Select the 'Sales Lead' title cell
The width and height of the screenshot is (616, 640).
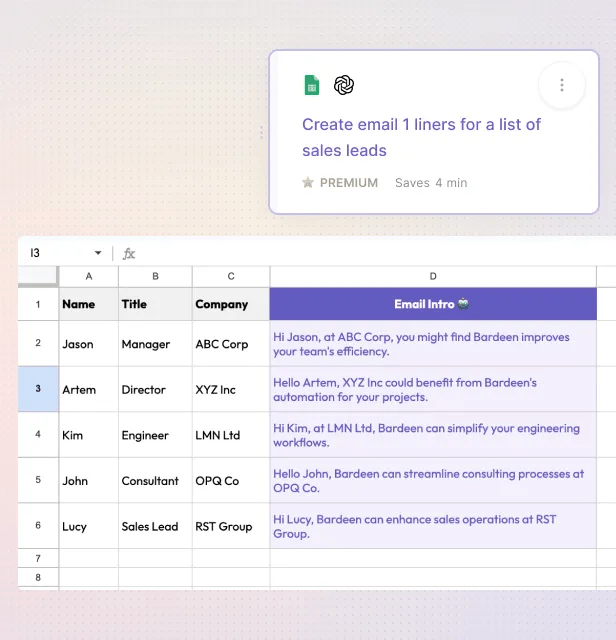tap(155, 526)
